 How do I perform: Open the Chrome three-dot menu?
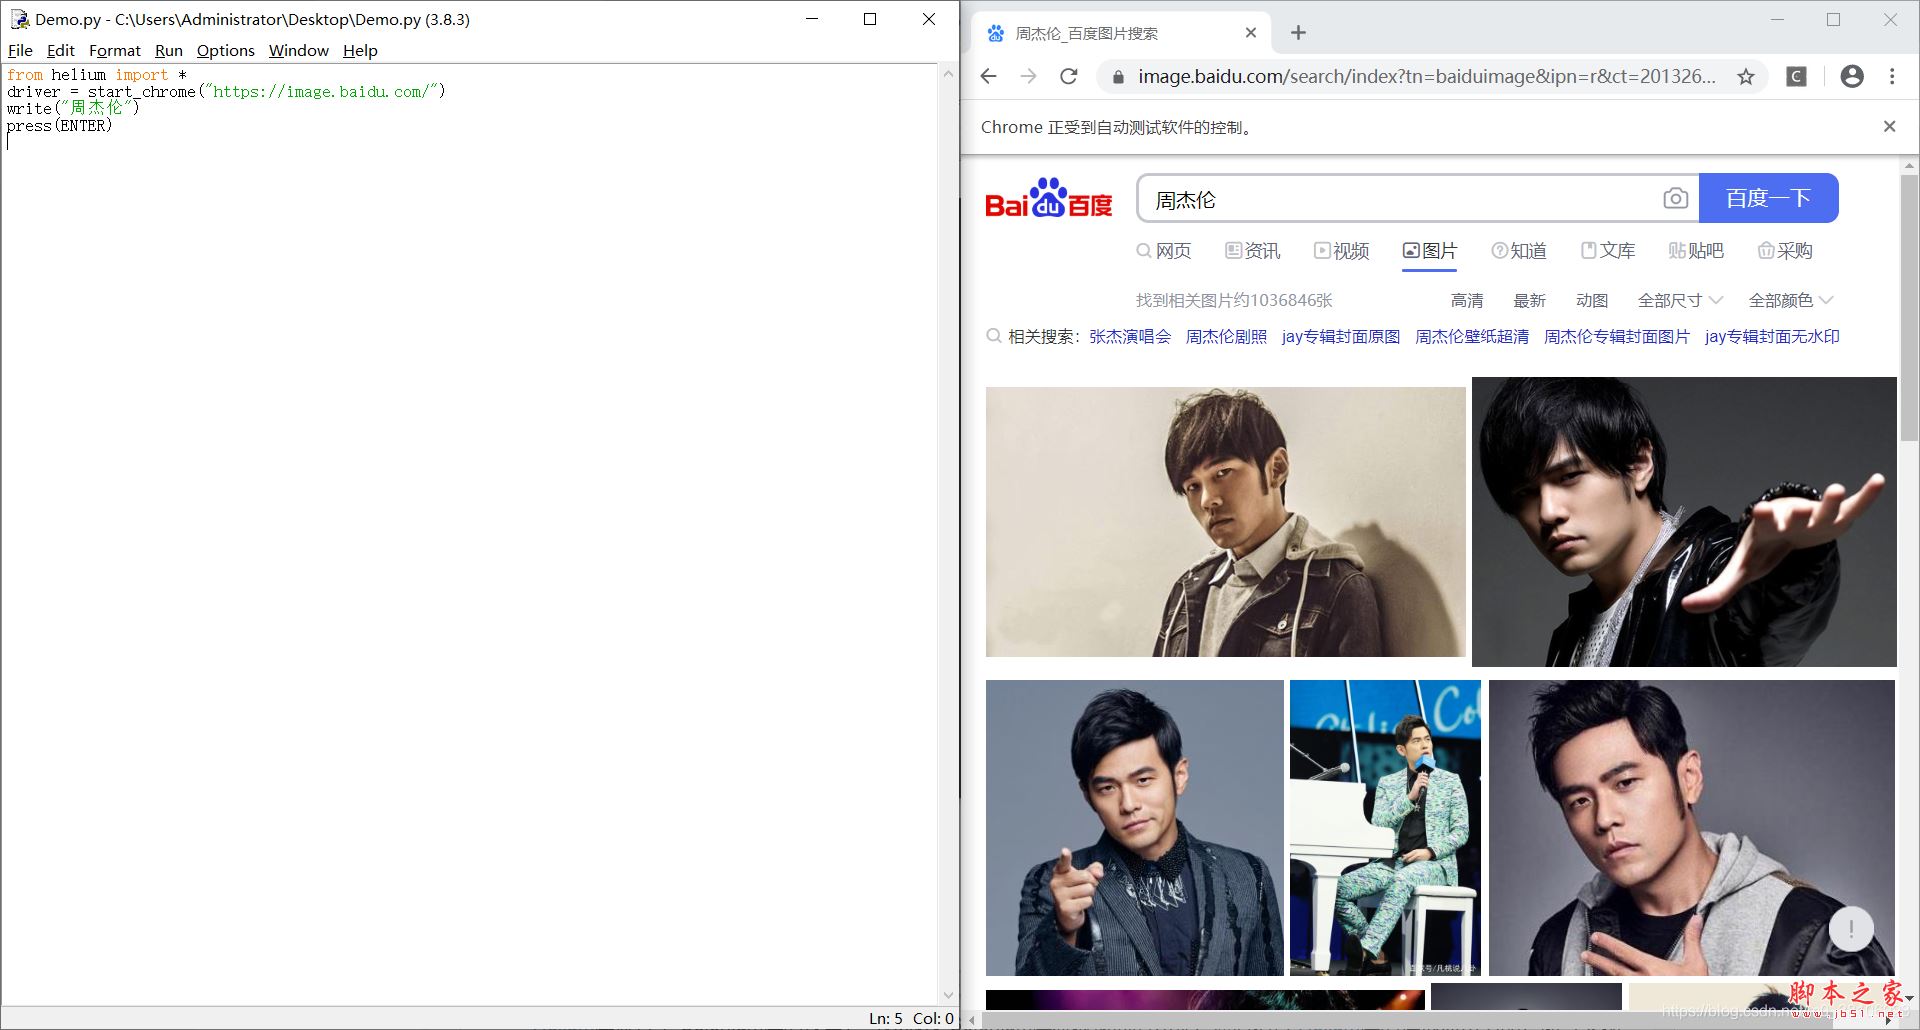[1892, 75]
